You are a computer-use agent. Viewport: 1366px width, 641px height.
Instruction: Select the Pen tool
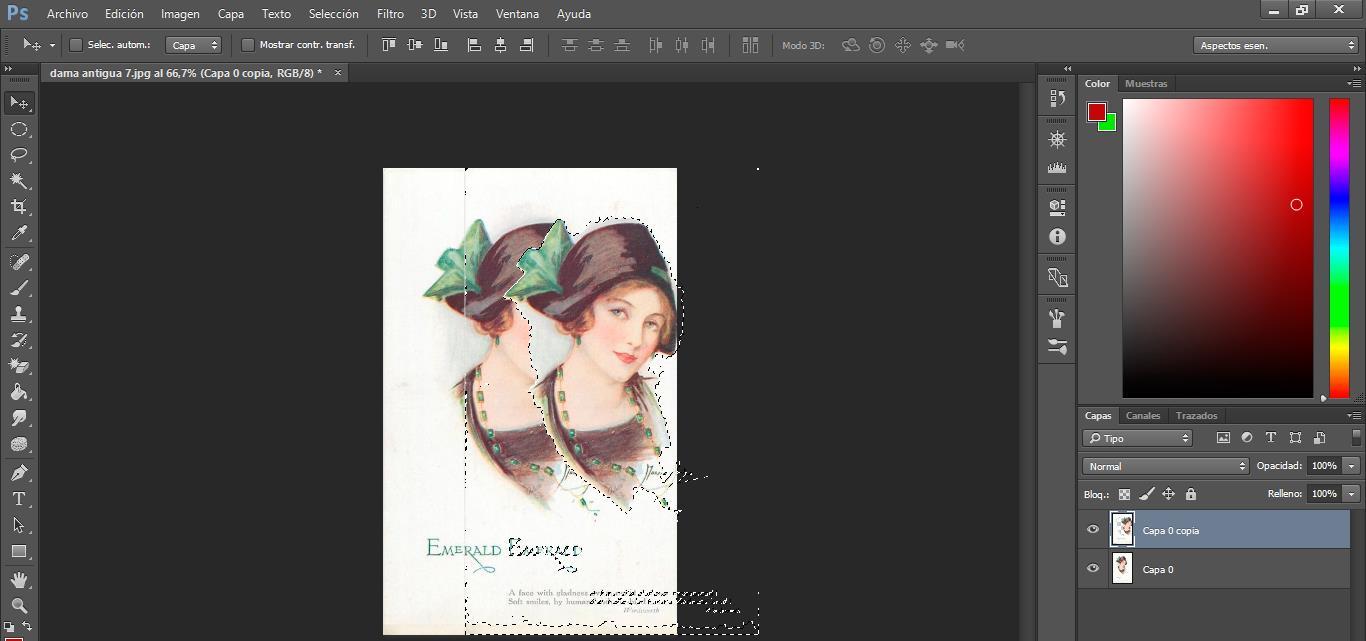pos(18,473)
